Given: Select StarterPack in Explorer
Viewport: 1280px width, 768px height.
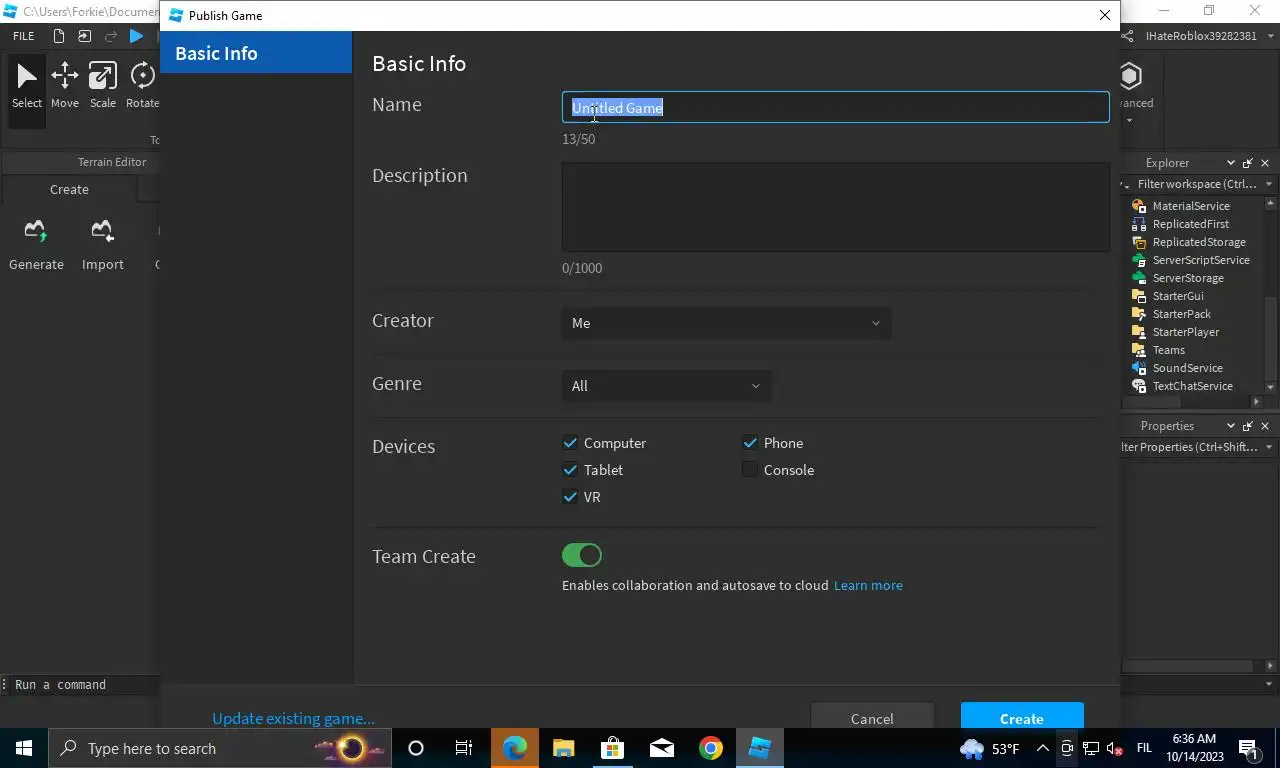Looking at the screenshot, I should coord(1181,314).
